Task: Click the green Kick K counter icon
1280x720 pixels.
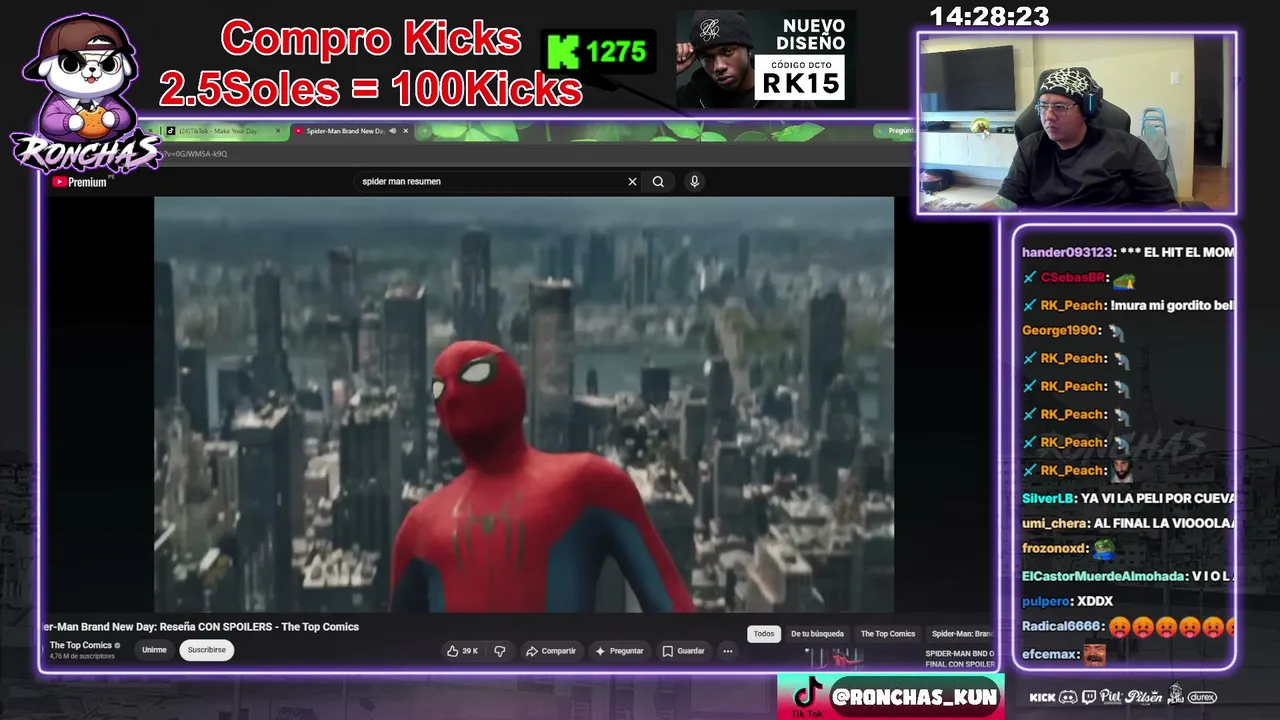Action: [563, 52]
